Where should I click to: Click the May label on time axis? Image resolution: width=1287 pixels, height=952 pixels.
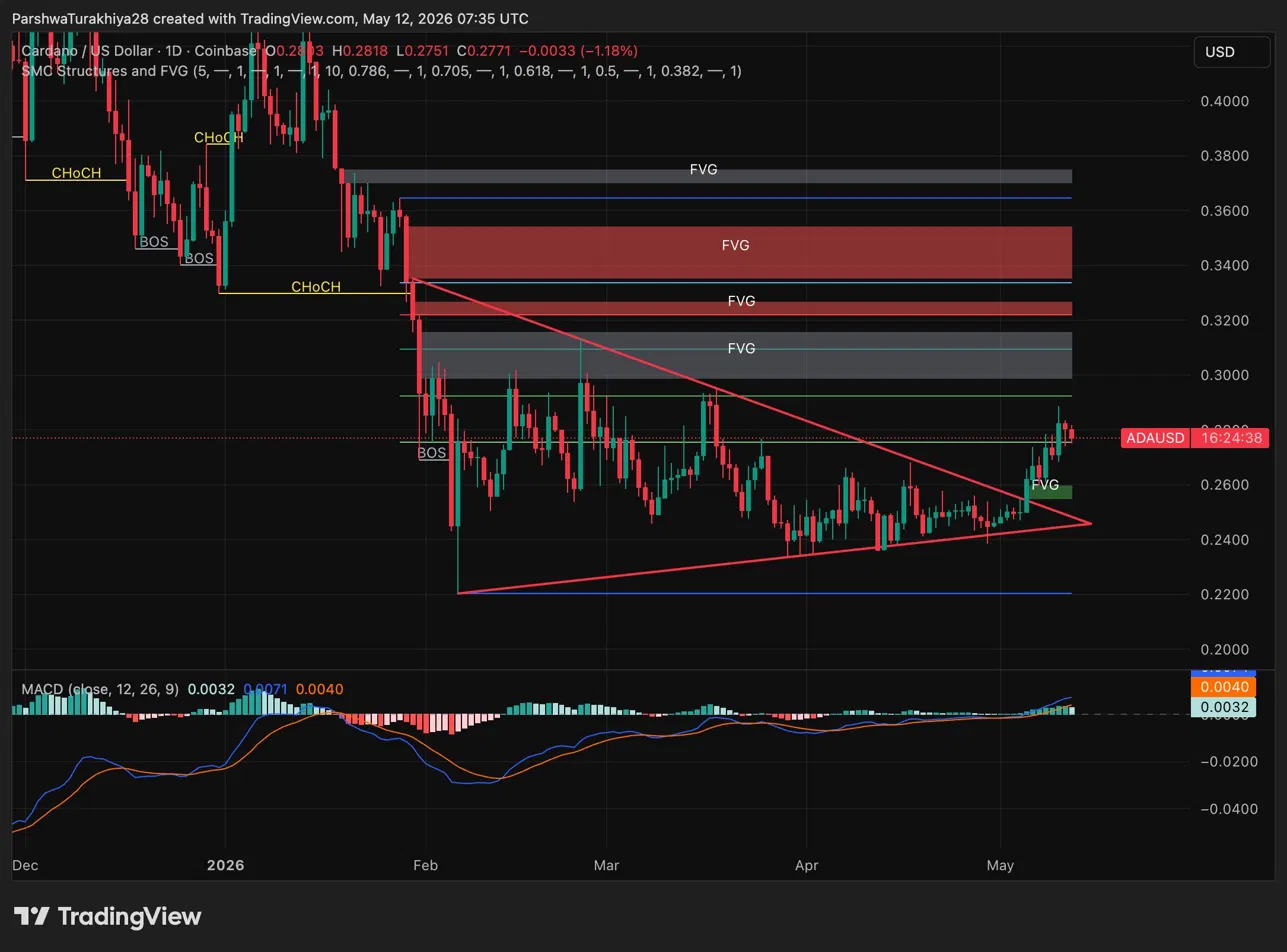click(x=1000, y=865)
